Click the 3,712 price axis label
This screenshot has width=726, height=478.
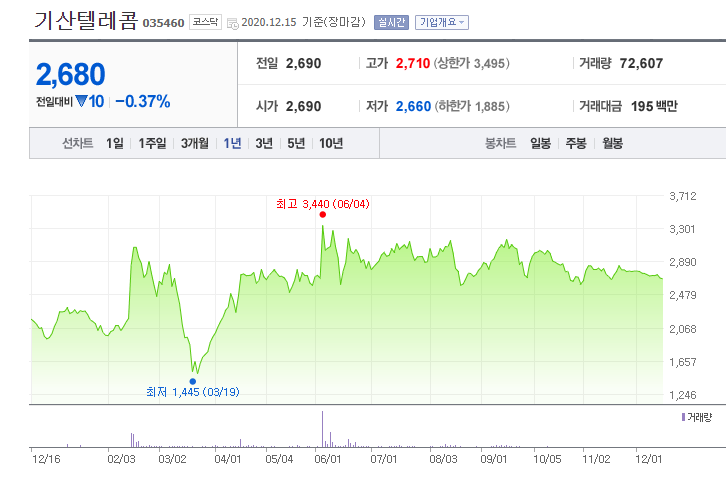[683, 196]
